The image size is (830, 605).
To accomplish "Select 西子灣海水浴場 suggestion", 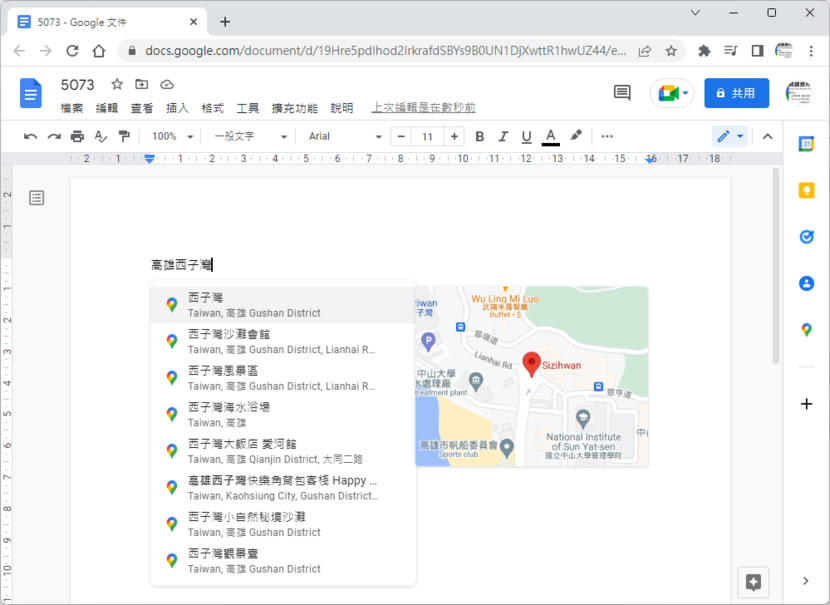I will [283, 414].
